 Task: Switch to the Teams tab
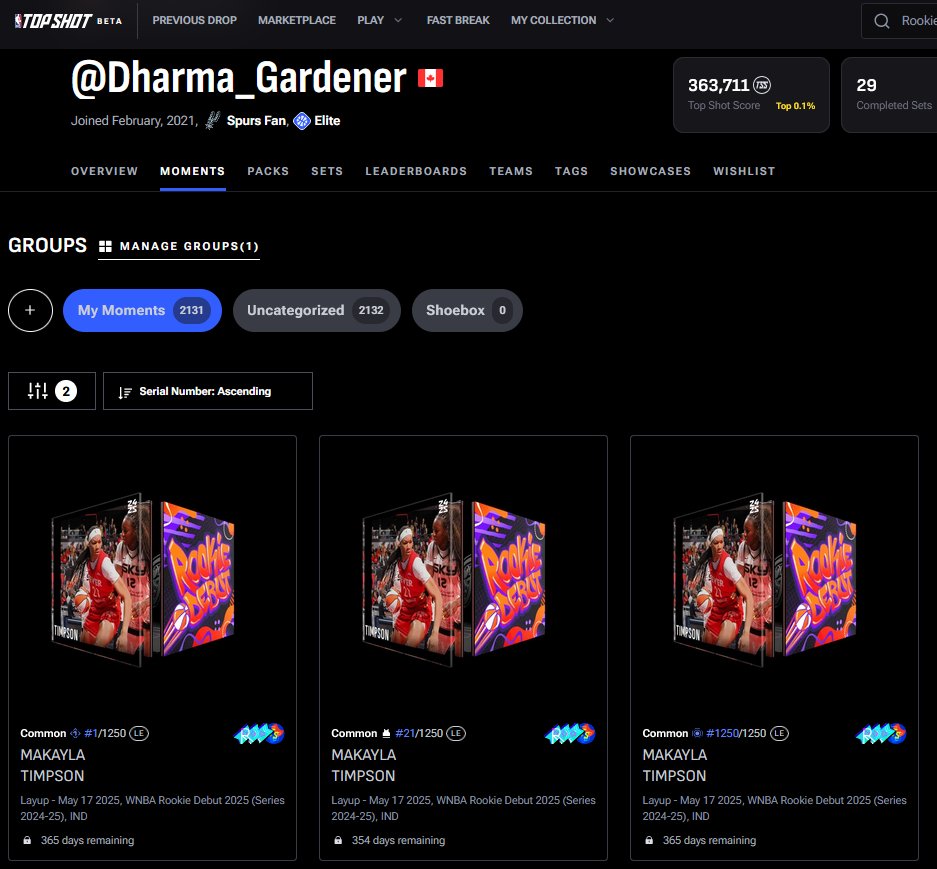(511, 171)
